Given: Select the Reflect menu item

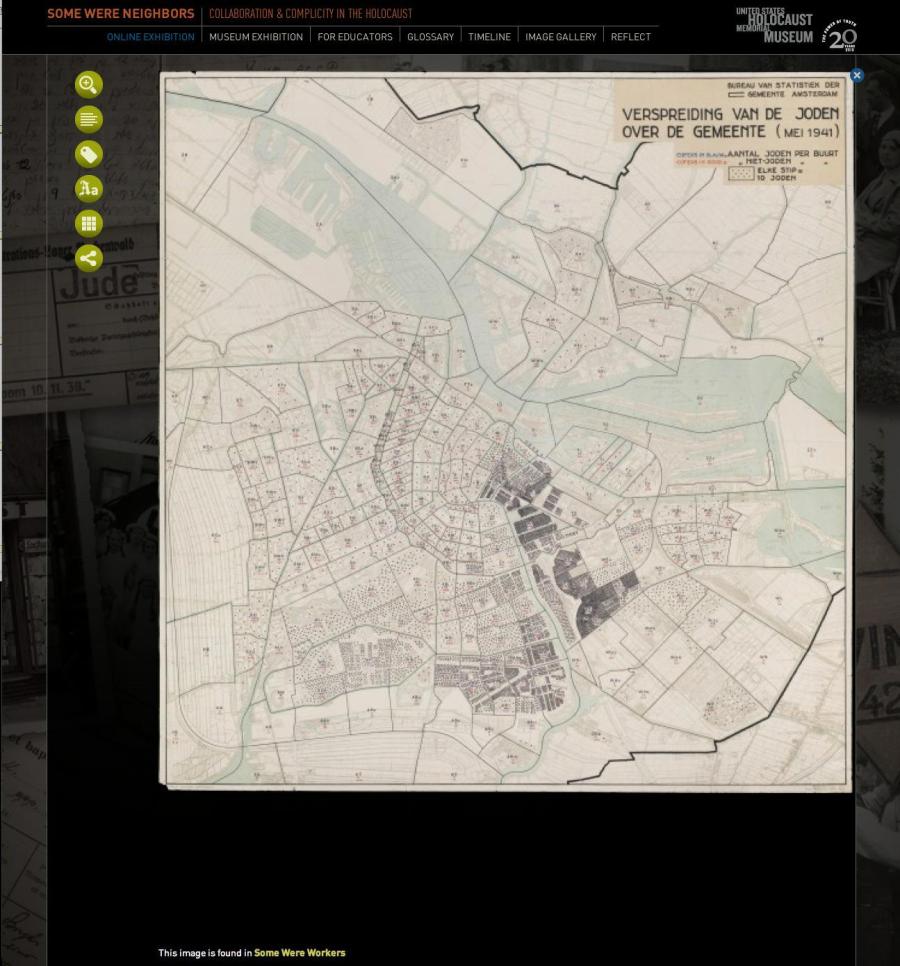Looking at the screenshot, I should tap(630, 37).
